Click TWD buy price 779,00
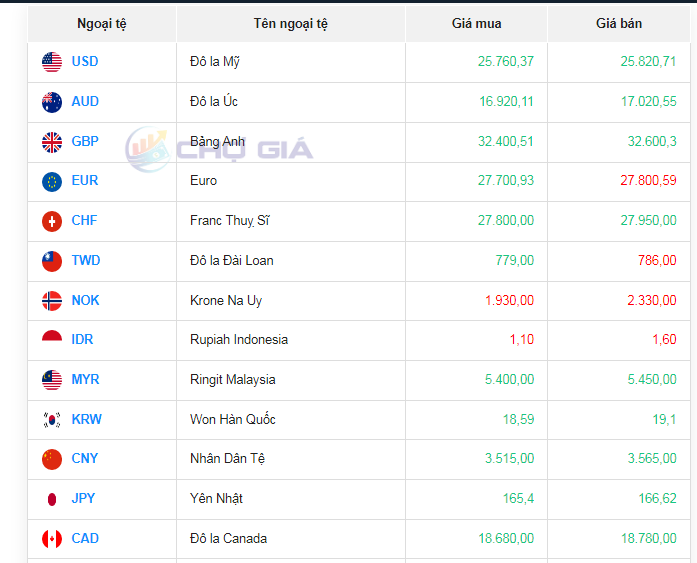Screen dimensions: 697x563 [x=515, y=260]
